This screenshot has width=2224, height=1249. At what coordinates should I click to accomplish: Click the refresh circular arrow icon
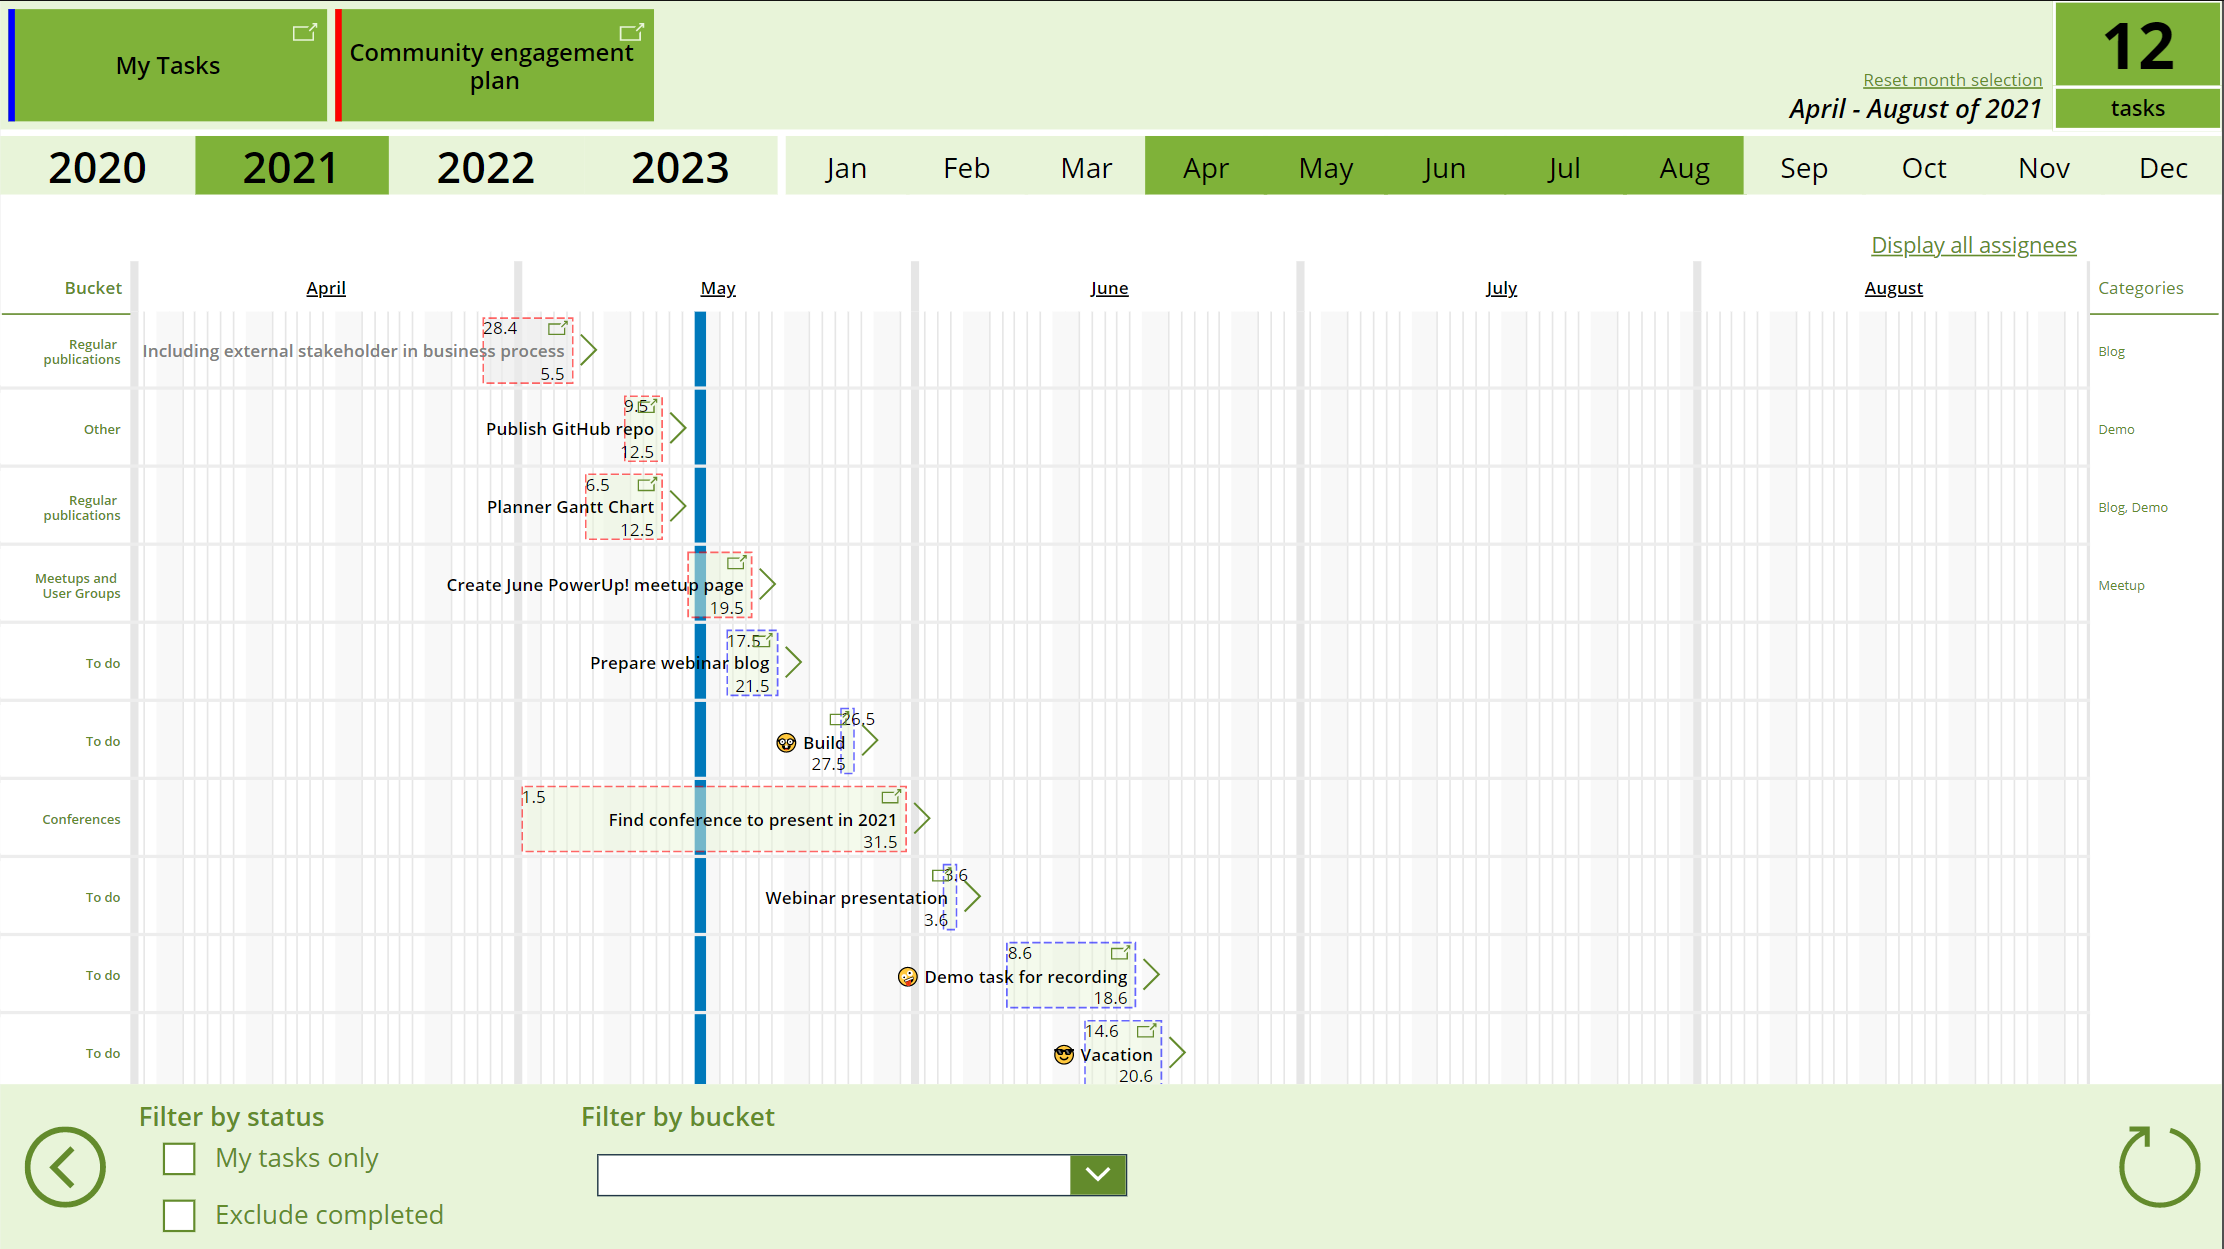[x=2158, y=1167]
